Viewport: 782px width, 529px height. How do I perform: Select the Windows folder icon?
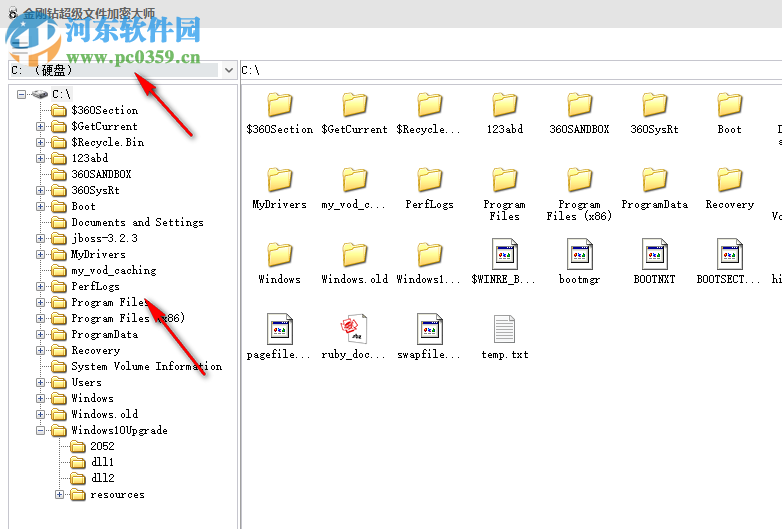280,254
